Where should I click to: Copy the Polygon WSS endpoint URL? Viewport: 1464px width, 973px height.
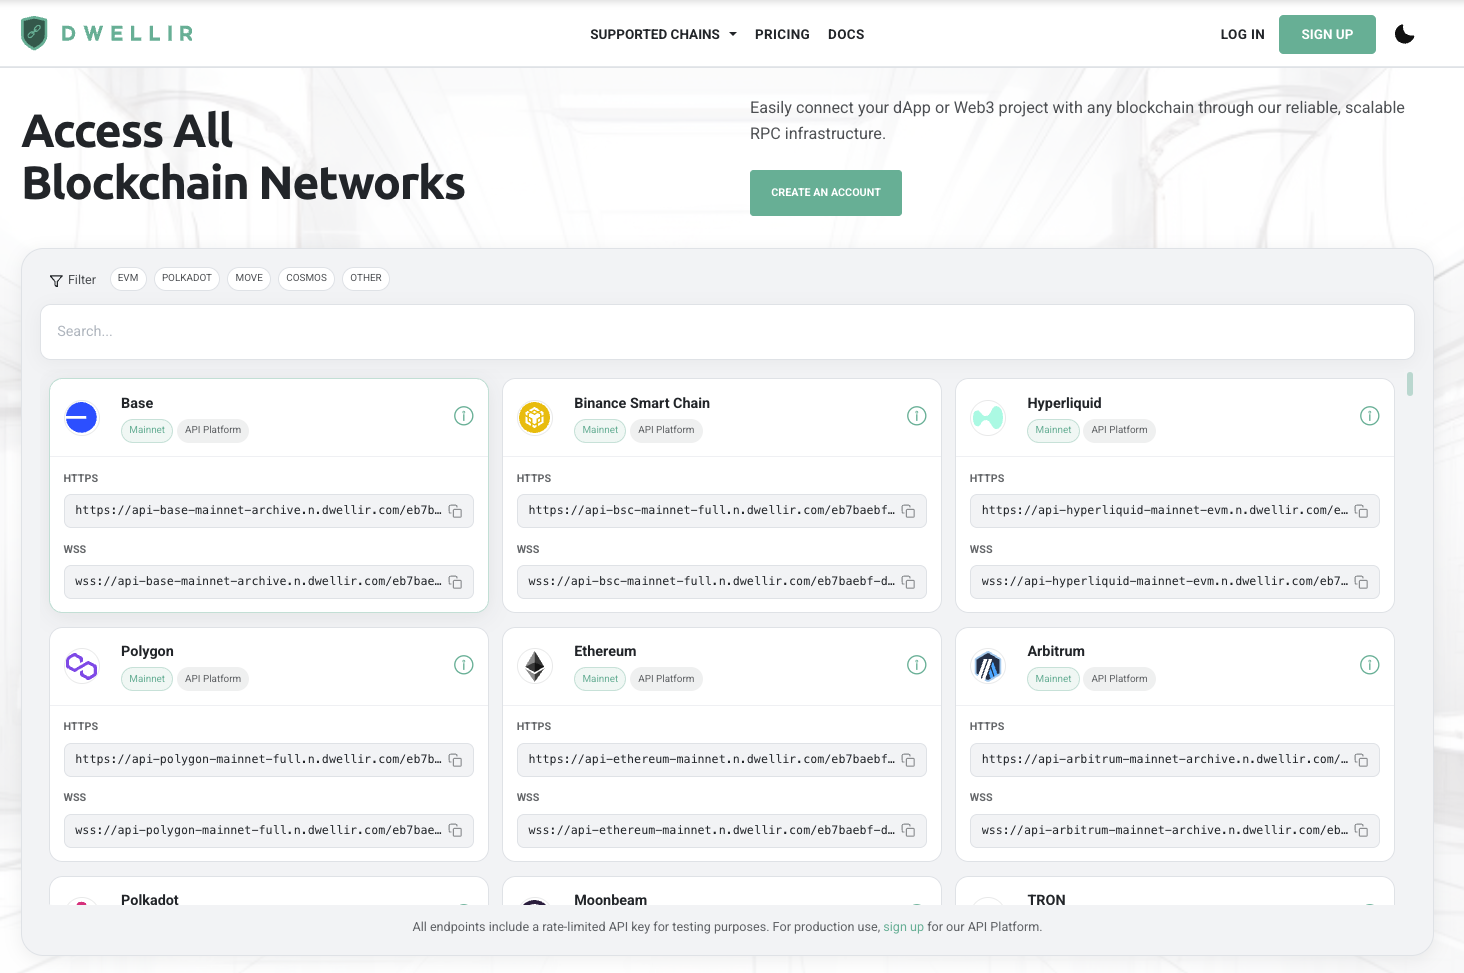pyautogui.click(x=455, y=831)
